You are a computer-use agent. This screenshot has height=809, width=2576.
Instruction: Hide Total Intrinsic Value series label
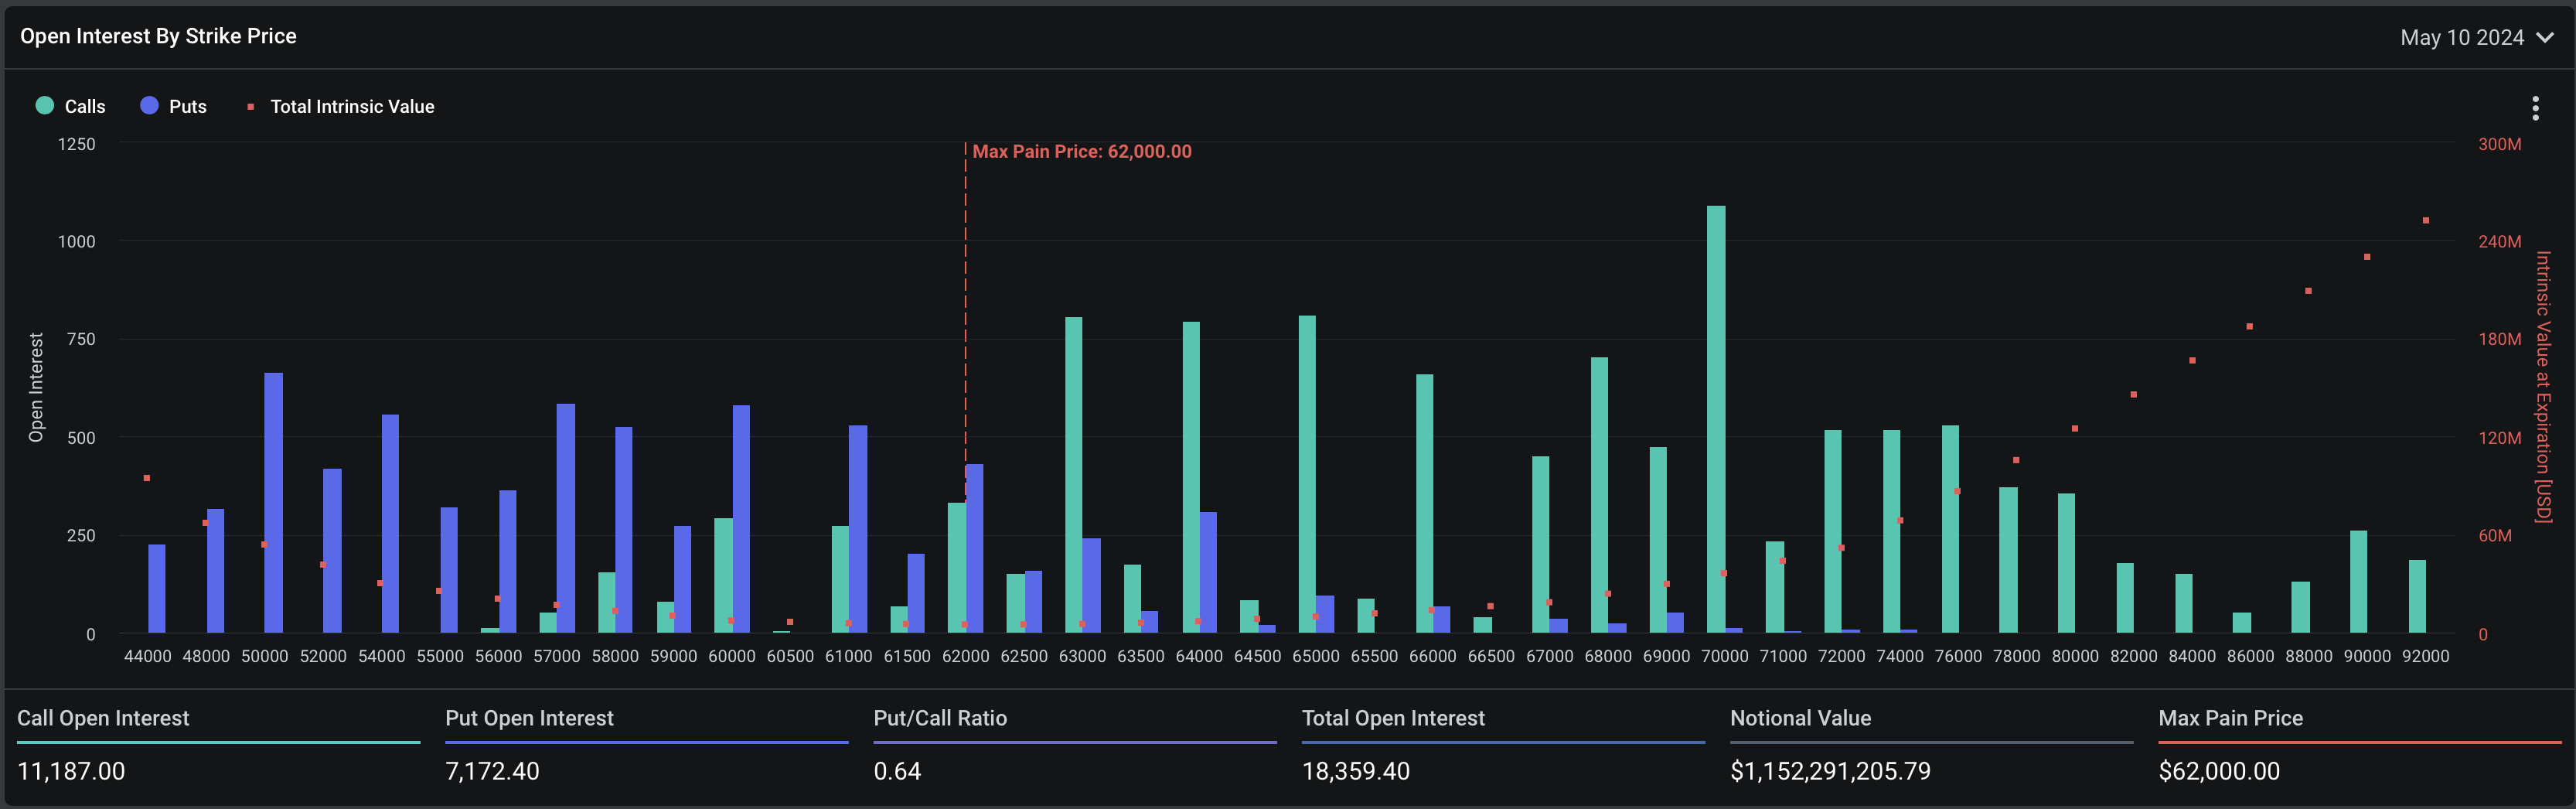click(x=352, y=107)
